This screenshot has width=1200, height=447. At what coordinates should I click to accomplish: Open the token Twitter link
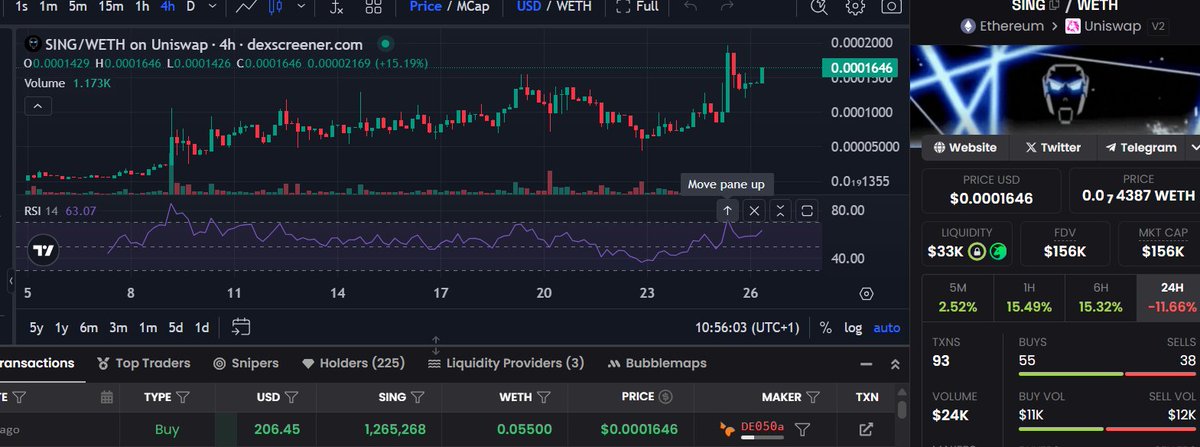pos(1052,147)
